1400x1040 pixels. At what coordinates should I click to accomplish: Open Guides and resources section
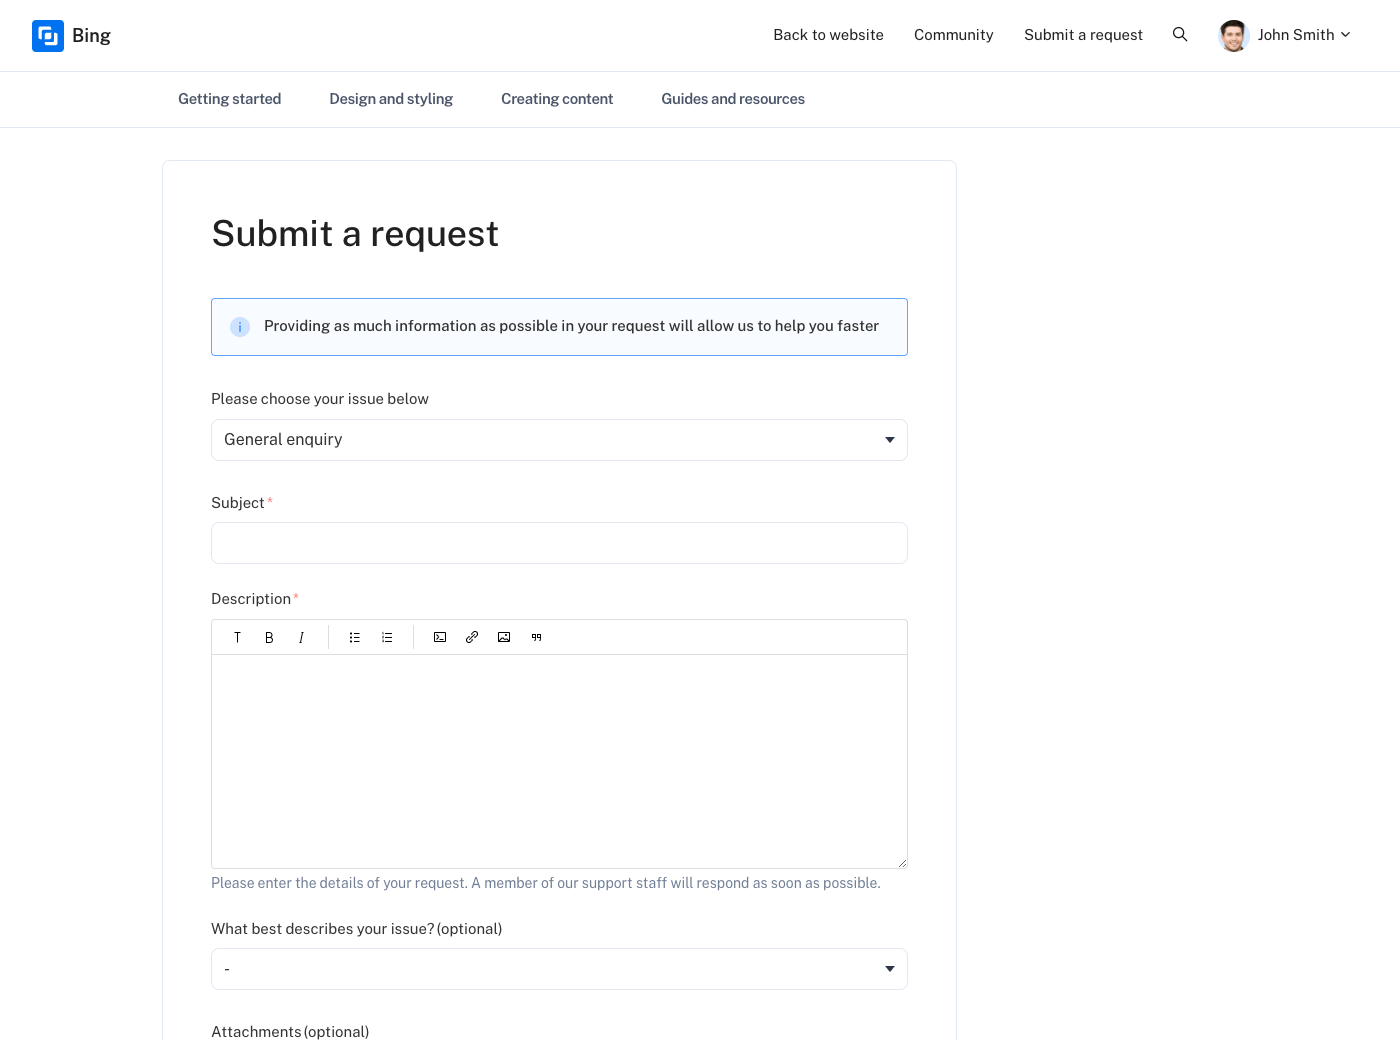[733, 99]
